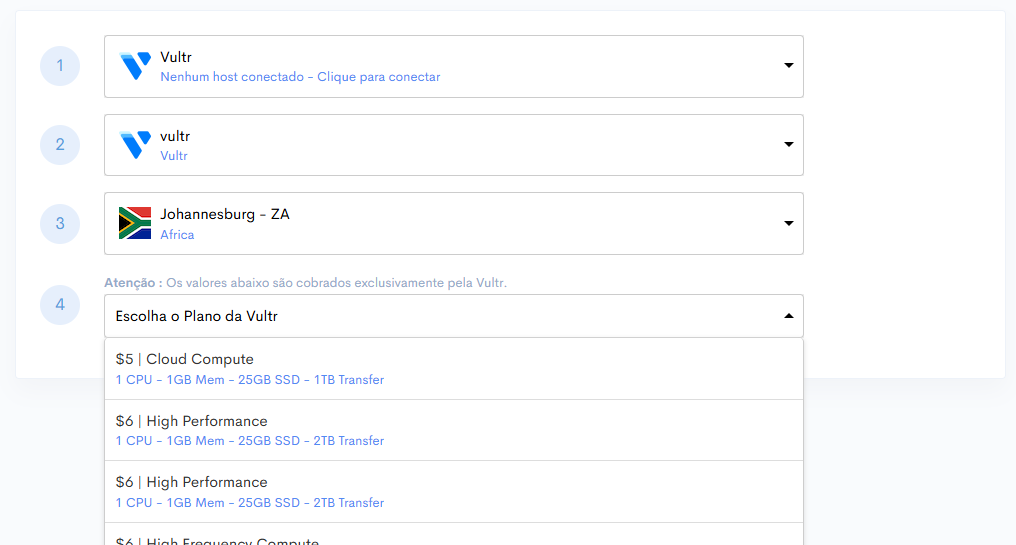The height and width of the screenshot is (545, 1016).
Task: Click the step 2 number circle
Action: tap(60, 145)
